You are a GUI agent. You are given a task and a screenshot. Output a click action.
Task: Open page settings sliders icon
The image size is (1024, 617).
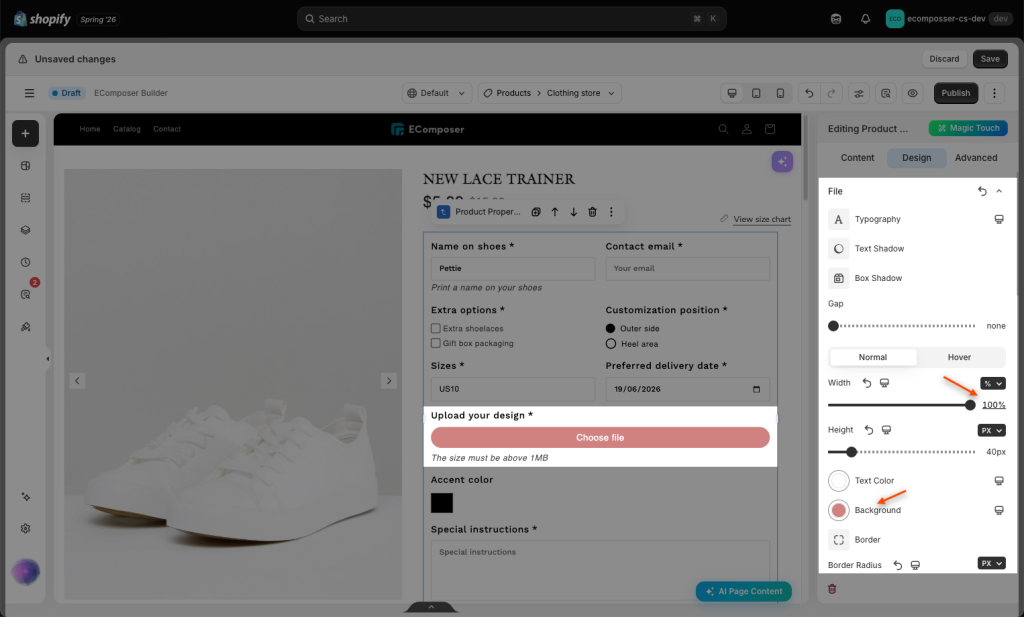[x=859, y=93]
